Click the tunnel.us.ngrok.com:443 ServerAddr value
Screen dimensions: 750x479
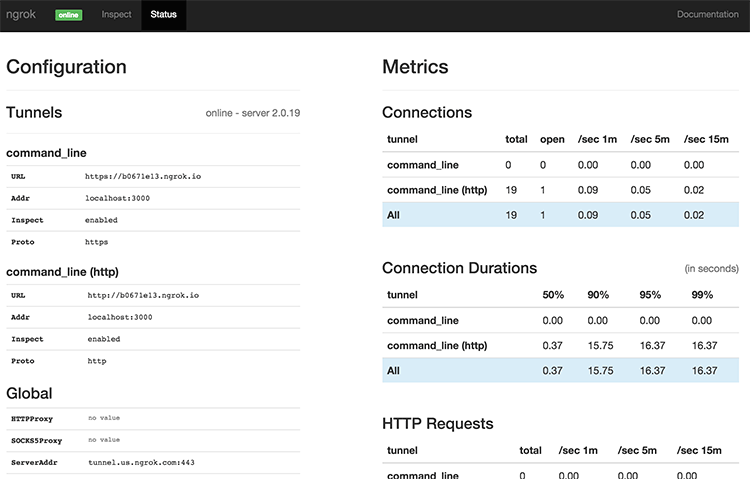click(141, 462)
